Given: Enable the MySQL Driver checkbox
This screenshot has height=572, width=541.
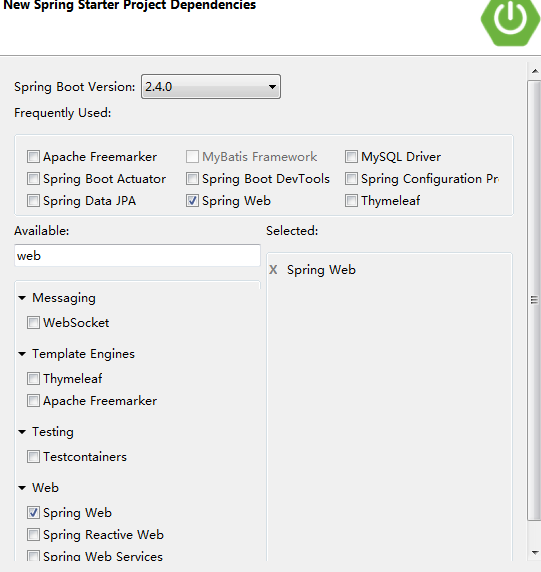Looking at the screenshot, I should pyautogui.click(x=351, y=156).
